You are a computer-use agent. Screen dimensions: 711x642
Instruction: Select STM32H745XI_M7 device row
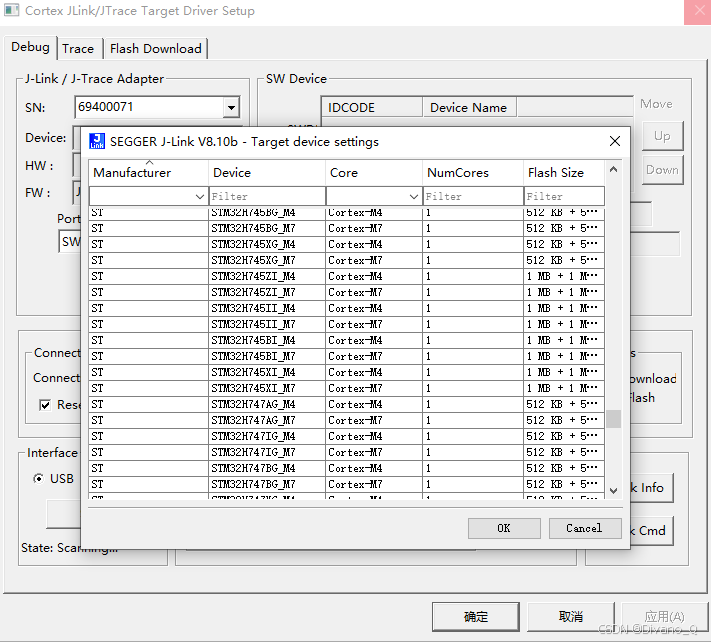346,389
